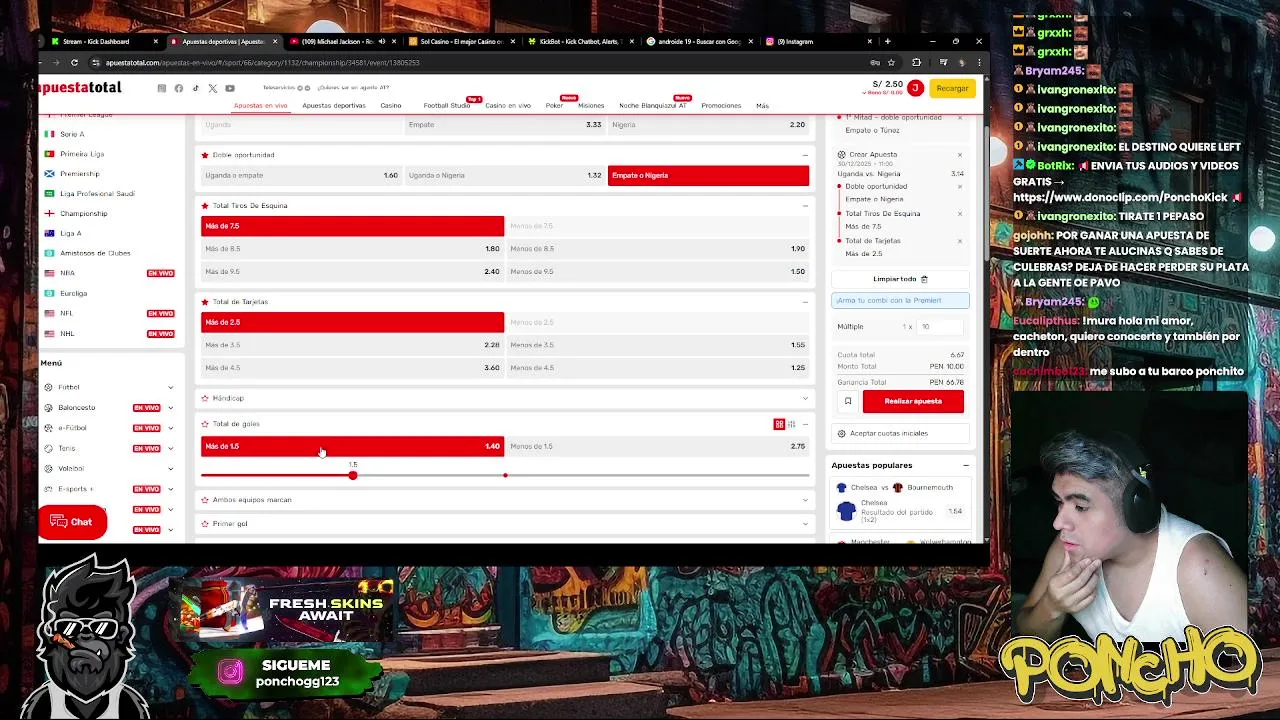Toggle favorite star for Ambos equipos marcan
Screen dimensions: 1280x720
[x=205, y=500]
